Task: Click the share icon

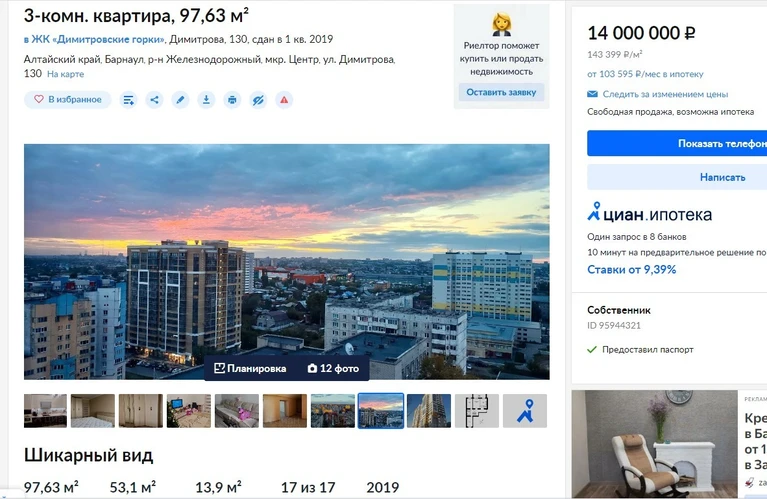Action: 154,100
